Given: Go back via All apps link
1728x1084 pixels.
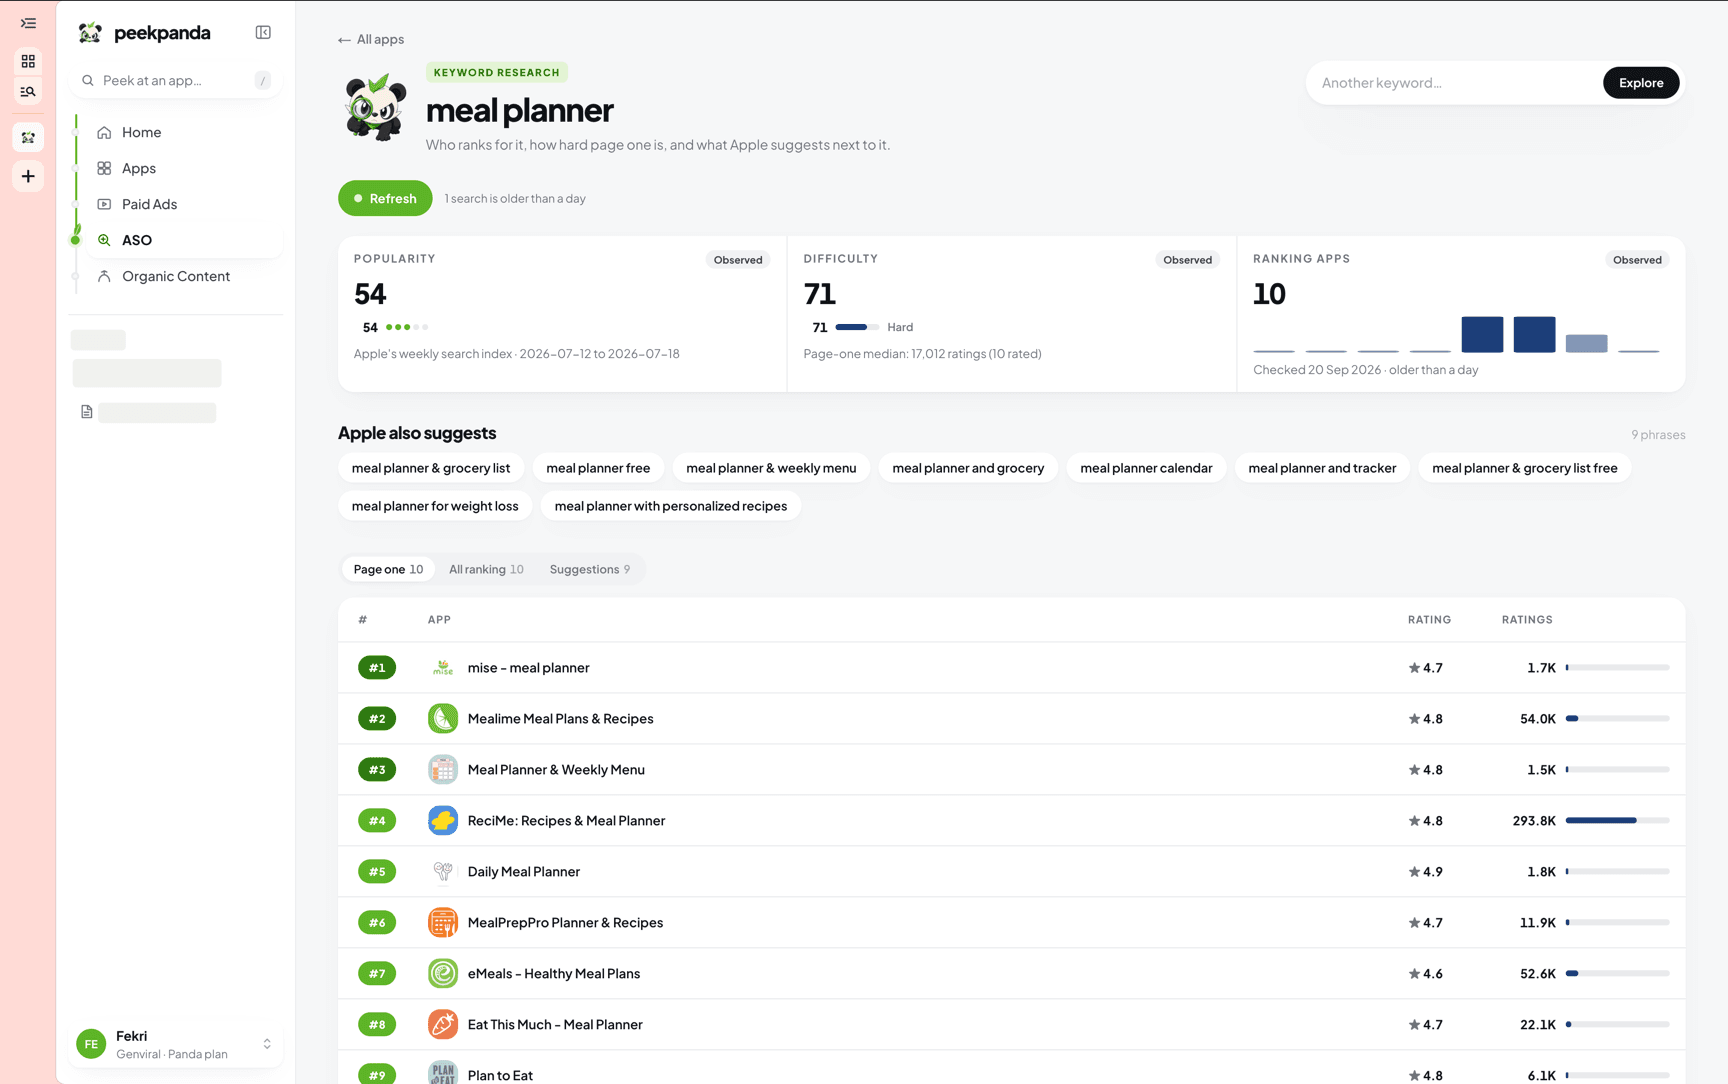Looking at the screenshot, I should point(371,39).
